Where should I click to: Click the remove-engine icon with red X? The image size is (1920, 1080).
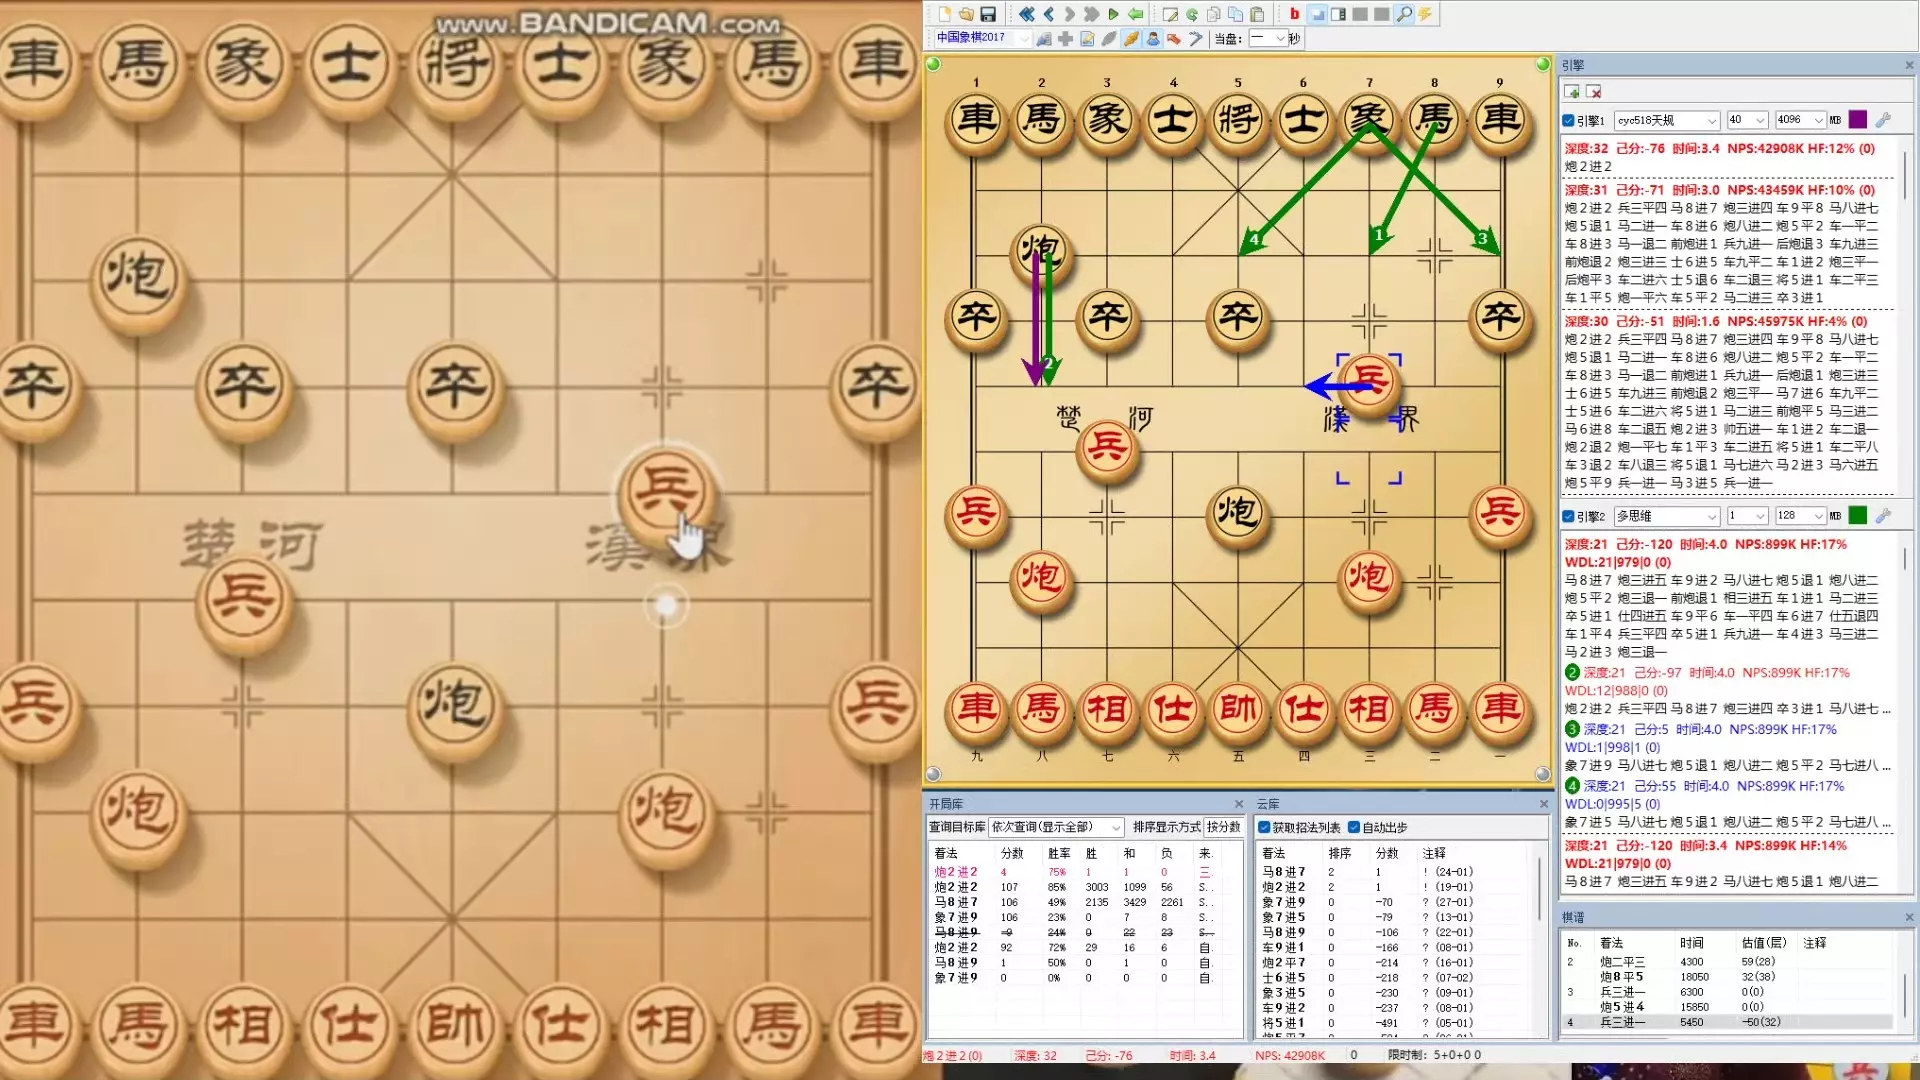point(1594,92)
